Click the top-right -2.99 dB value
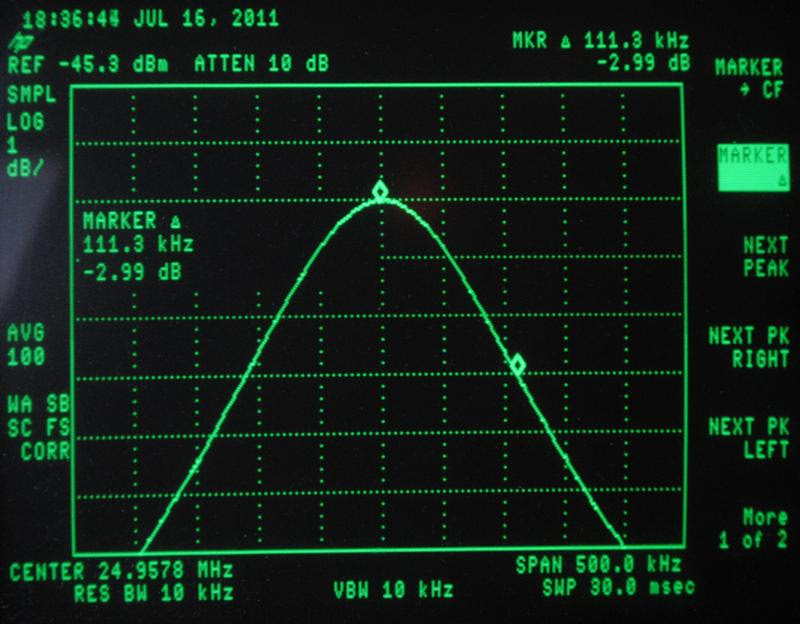800x624 pixels. tap(643, 63)
